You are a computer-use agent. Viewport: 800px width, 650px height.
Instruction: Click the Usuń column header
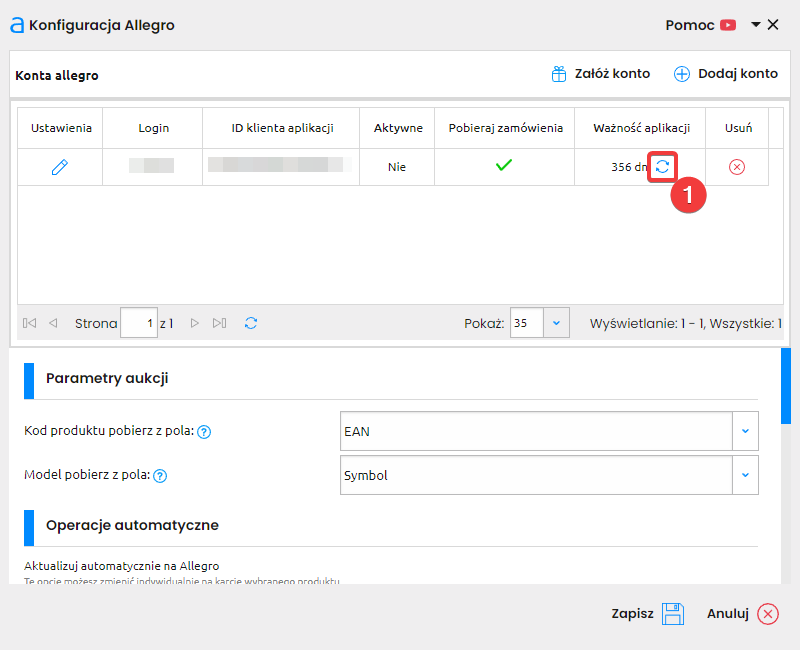(738, 128)
